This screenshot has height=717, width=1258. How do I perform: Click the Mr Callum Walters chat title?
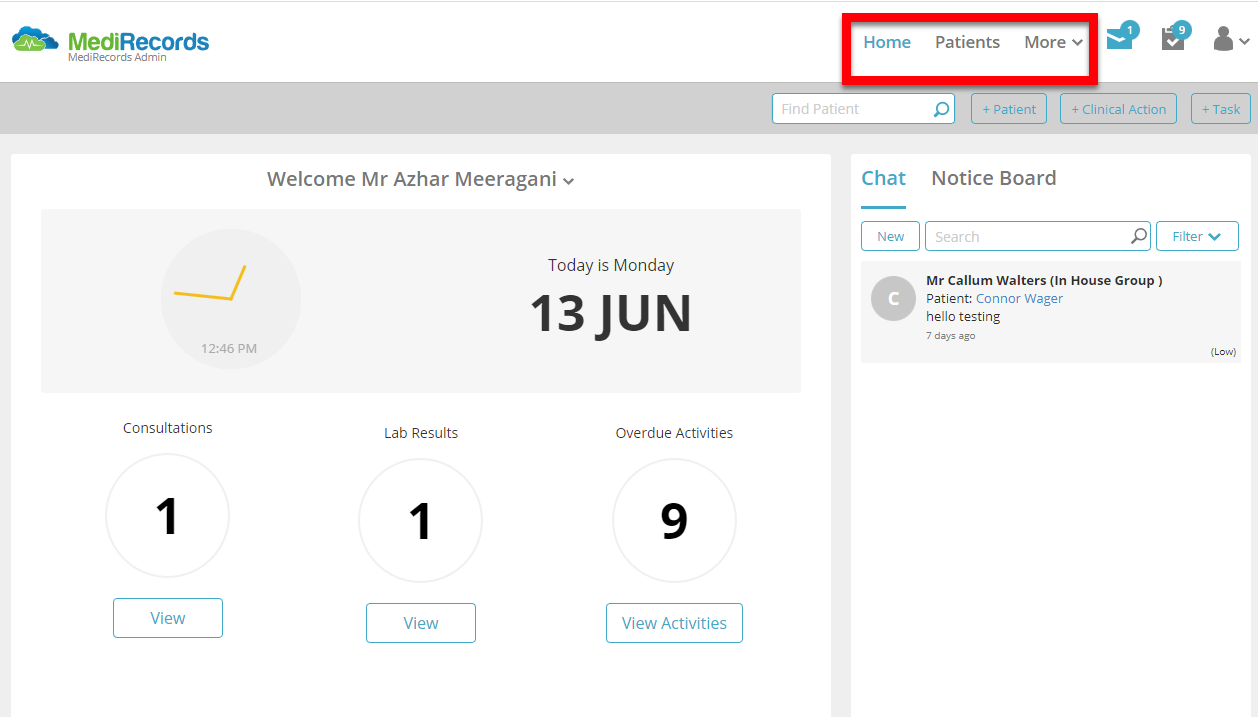tap(1044, 281)
